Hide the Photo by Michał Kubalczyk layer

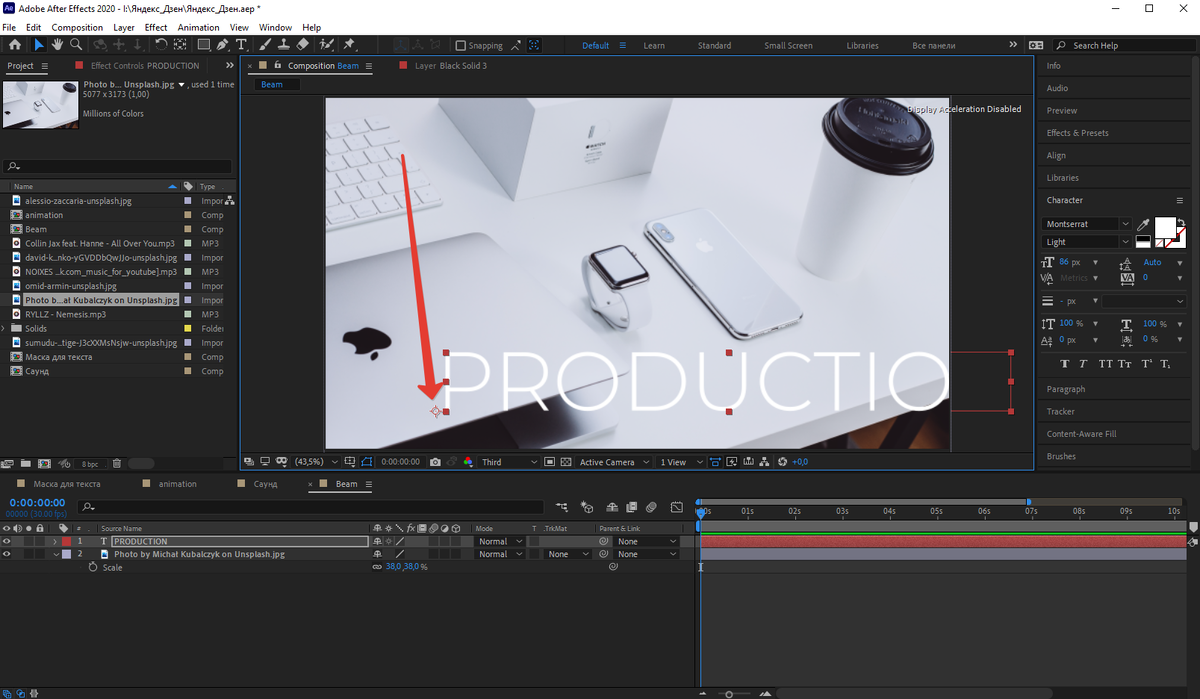7,554
